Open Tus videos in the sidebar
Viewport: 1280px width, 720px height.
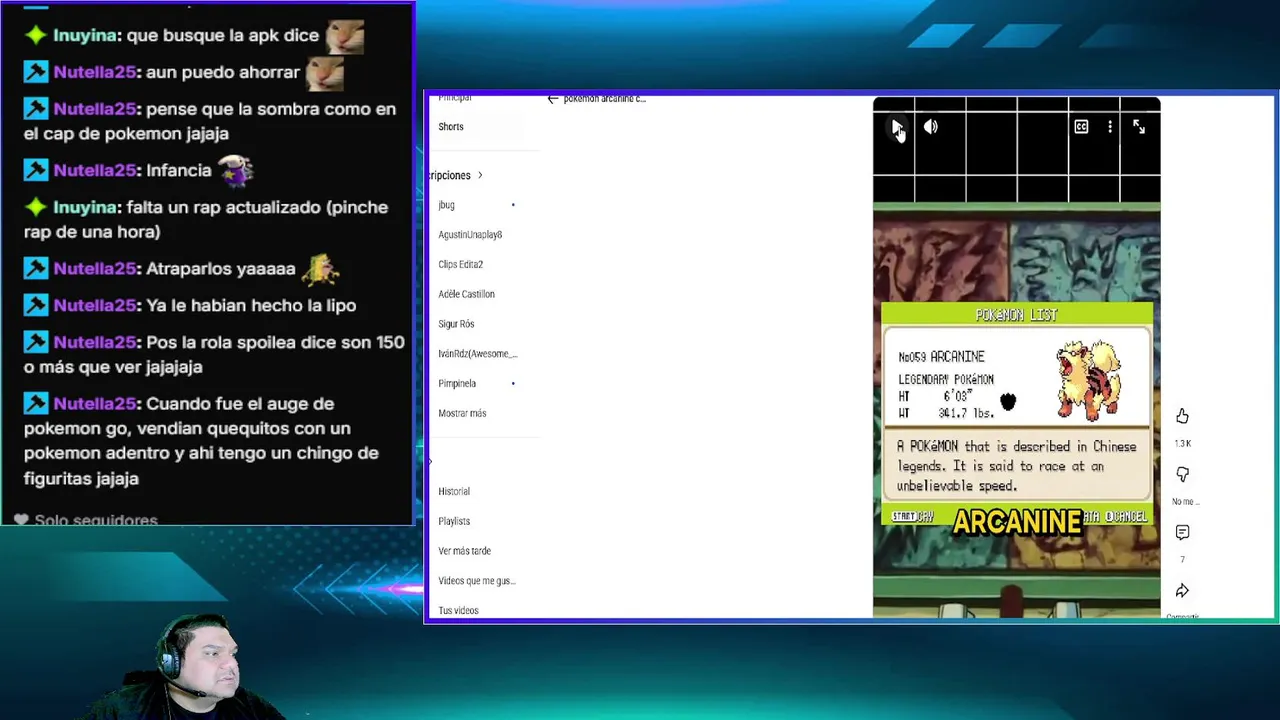coord(458,611)
